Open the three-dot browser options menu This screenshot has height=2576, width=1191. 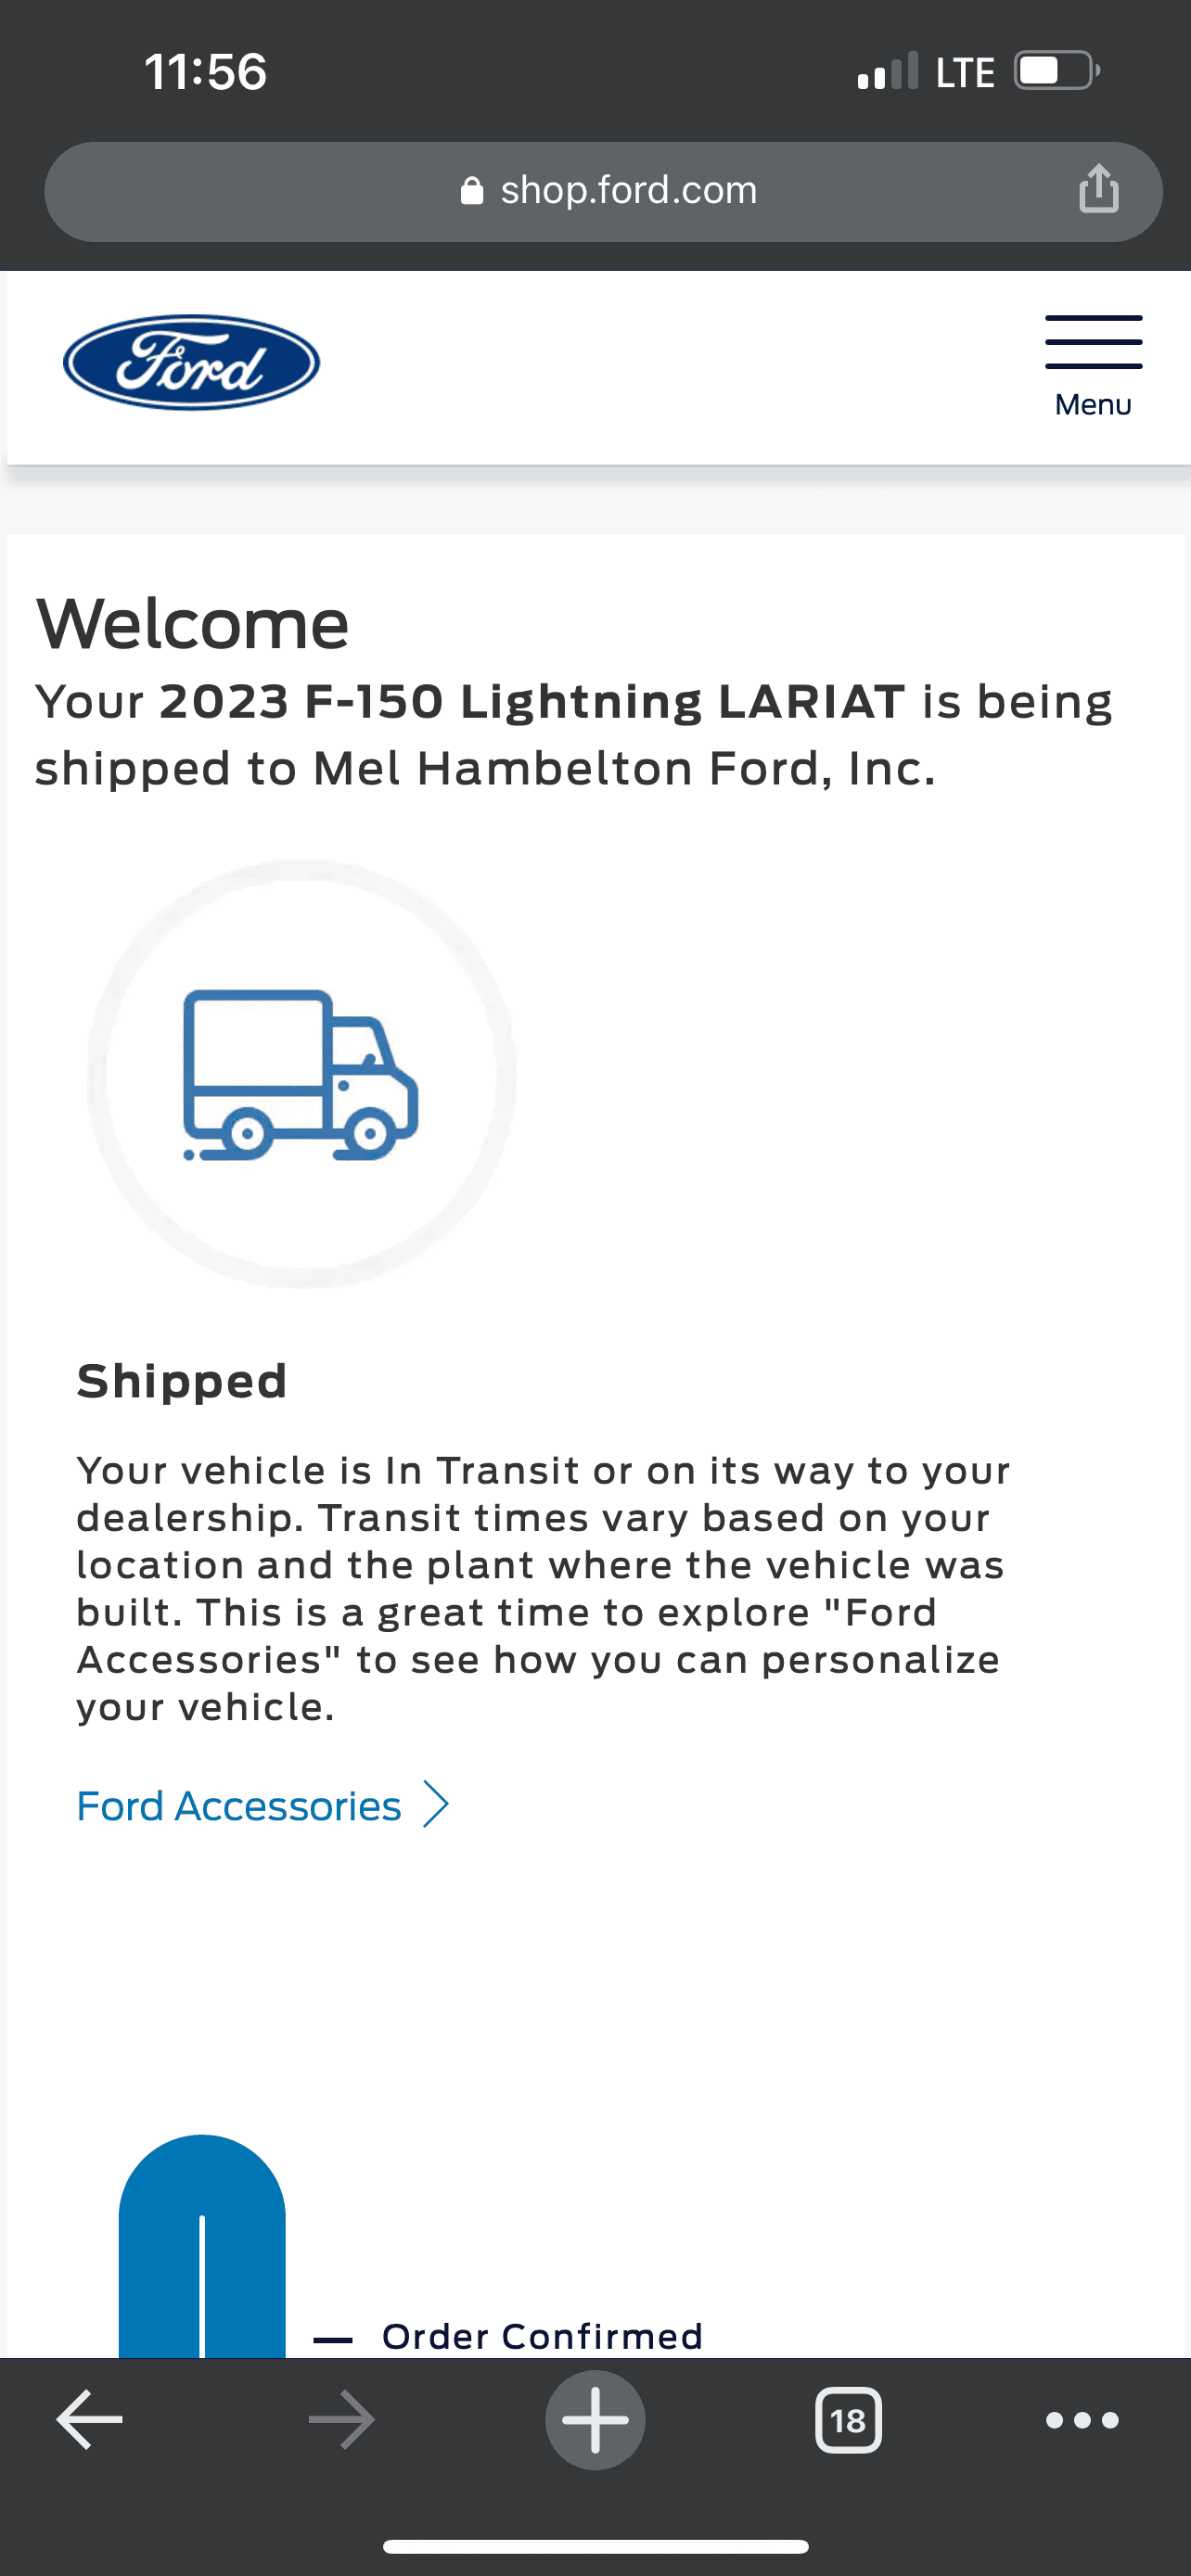click(1082, 2420)
